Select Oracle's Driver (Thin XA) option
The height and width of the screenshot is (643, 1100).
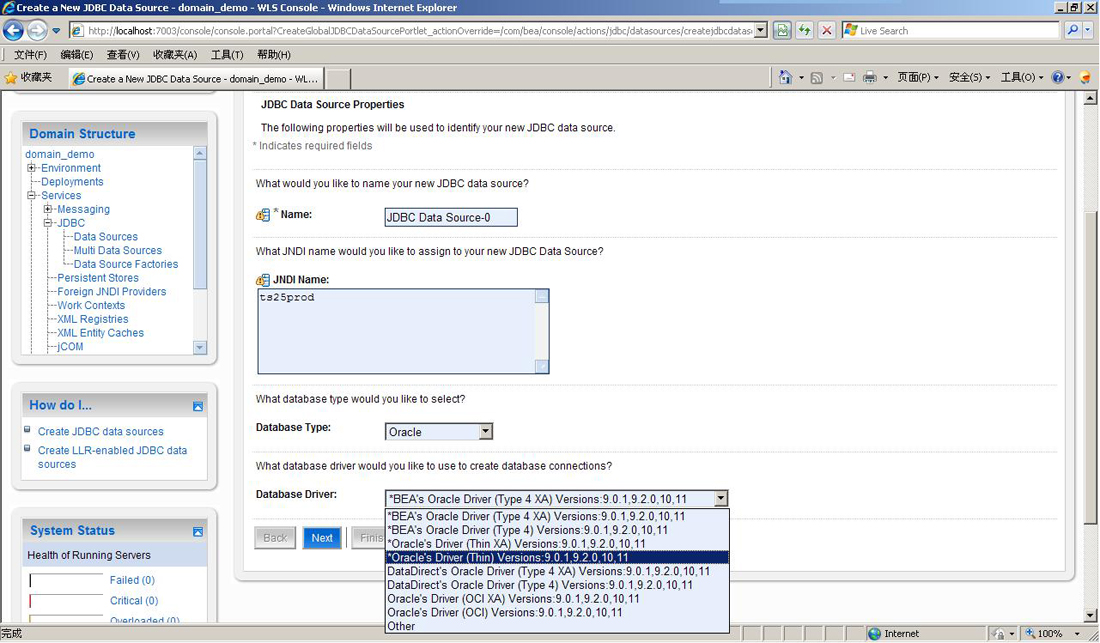[558, 544]
